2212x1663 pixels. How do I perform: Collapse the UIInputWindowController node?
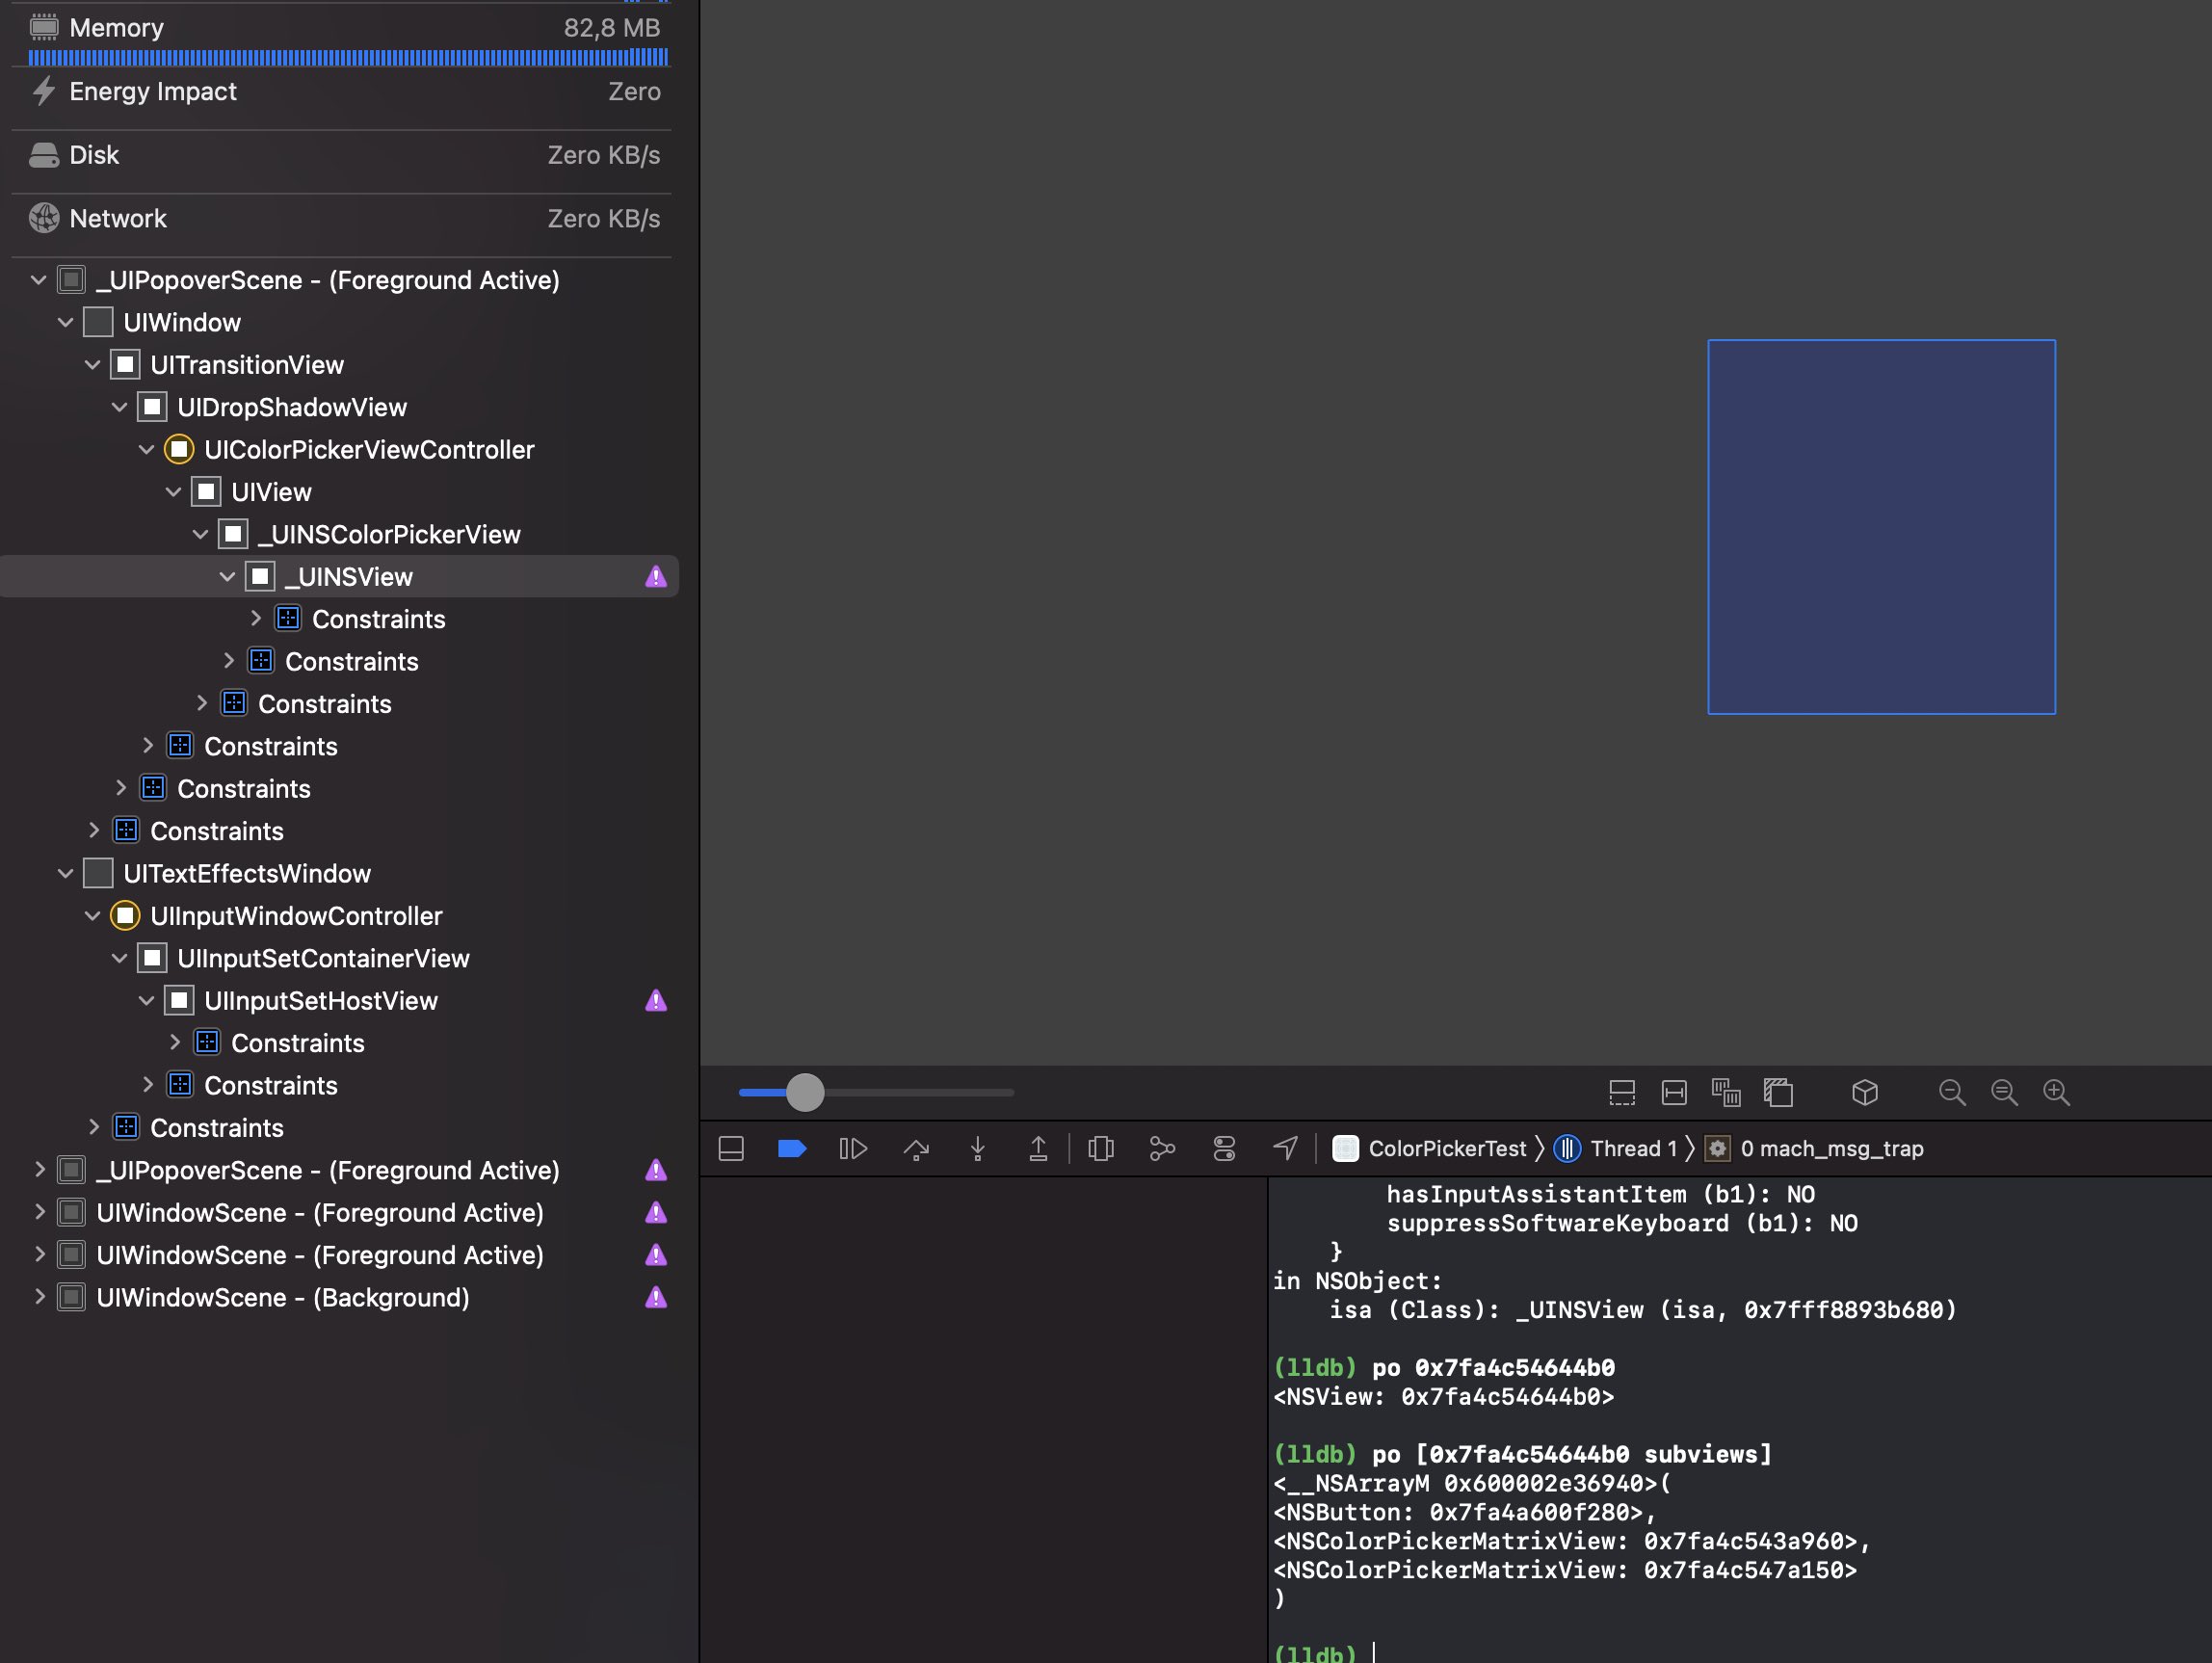pos(93,916)
